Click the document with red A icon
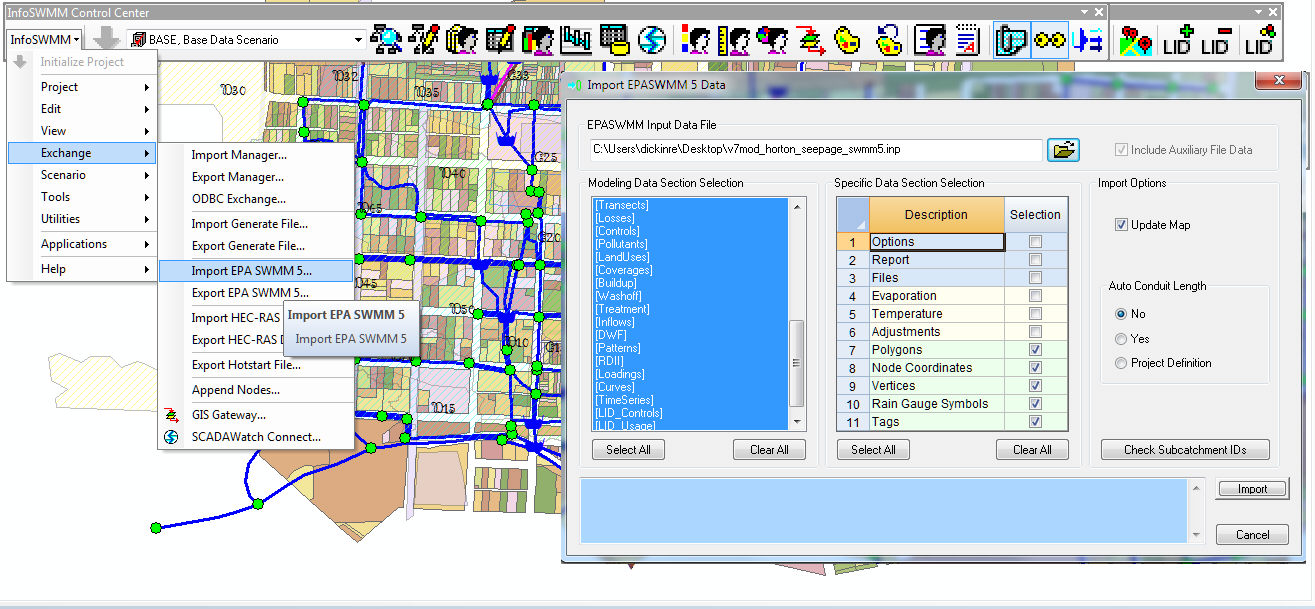This screenshot has height=609, width=1315. click(x=968, y=40)
